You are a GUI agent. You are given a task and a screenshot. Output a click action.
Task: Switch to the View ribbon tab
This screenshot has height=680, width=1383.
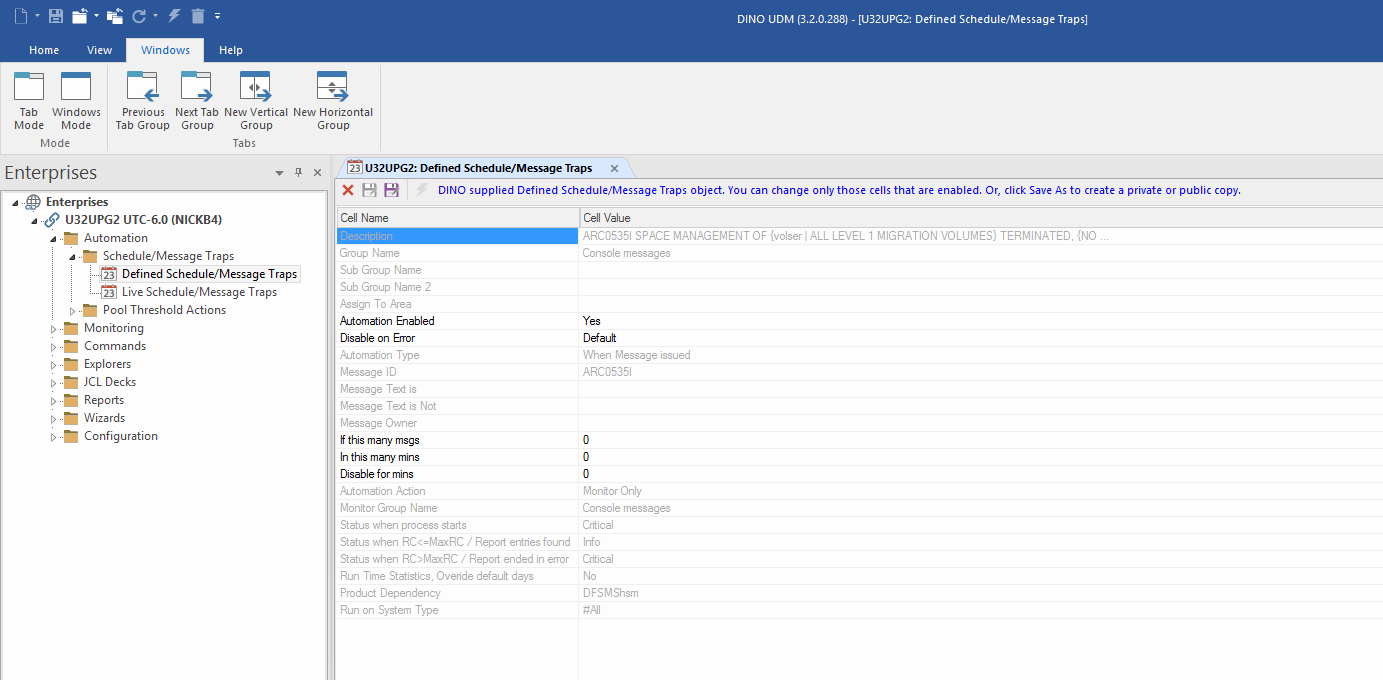coord(99,50)
